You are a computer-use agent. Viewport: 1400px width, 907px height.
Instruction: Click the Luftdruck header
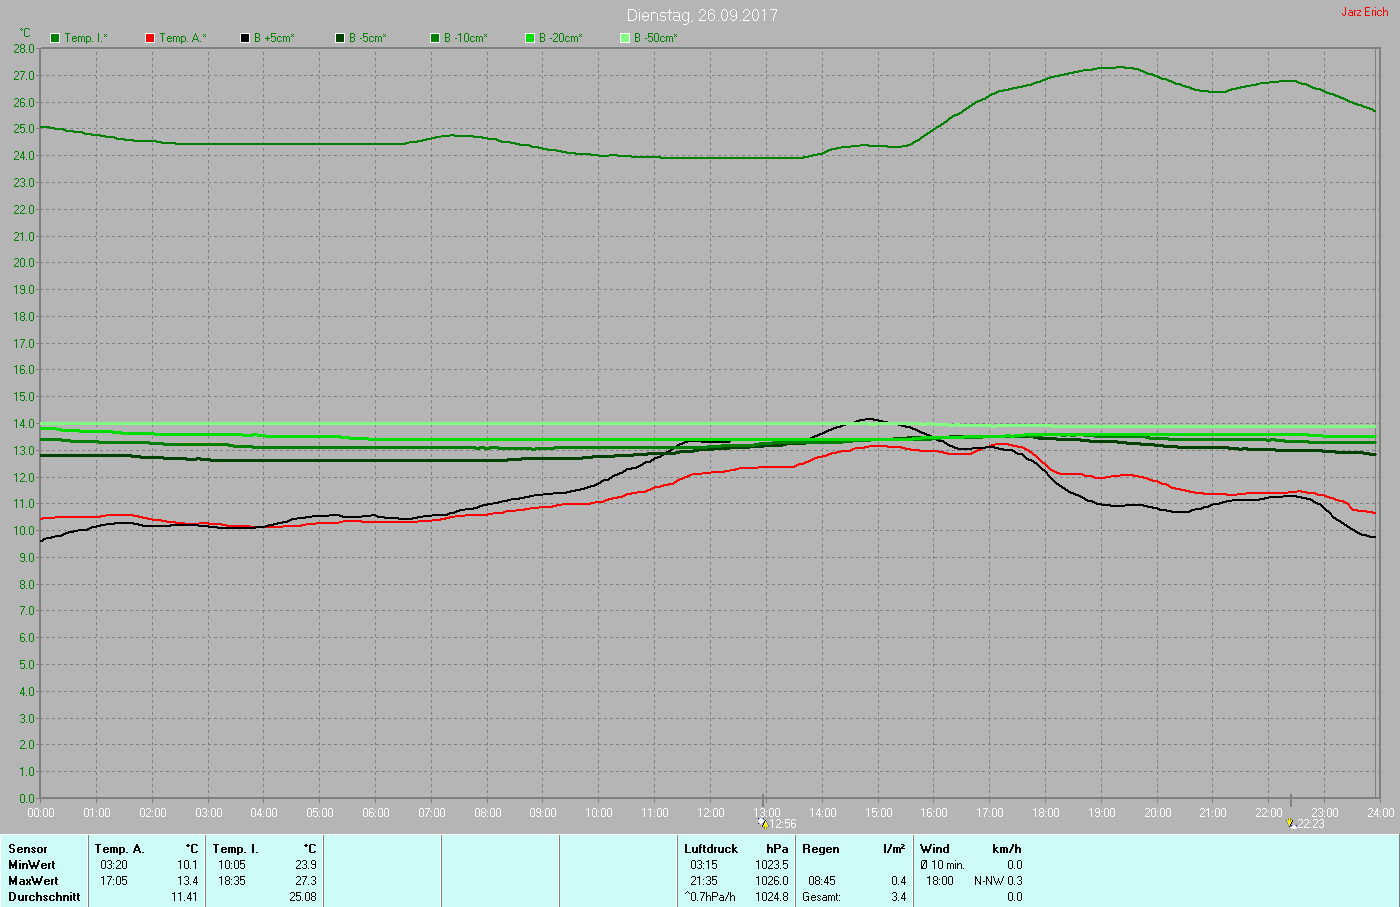click(711, 849)
